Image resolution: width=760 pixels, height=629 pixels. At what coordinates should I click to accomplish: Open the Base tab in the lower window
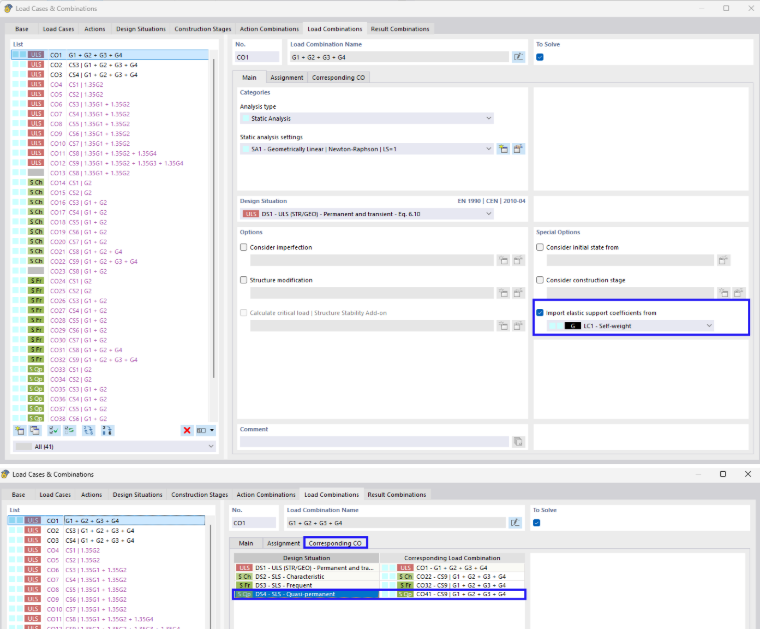click(x=18, y=495)
